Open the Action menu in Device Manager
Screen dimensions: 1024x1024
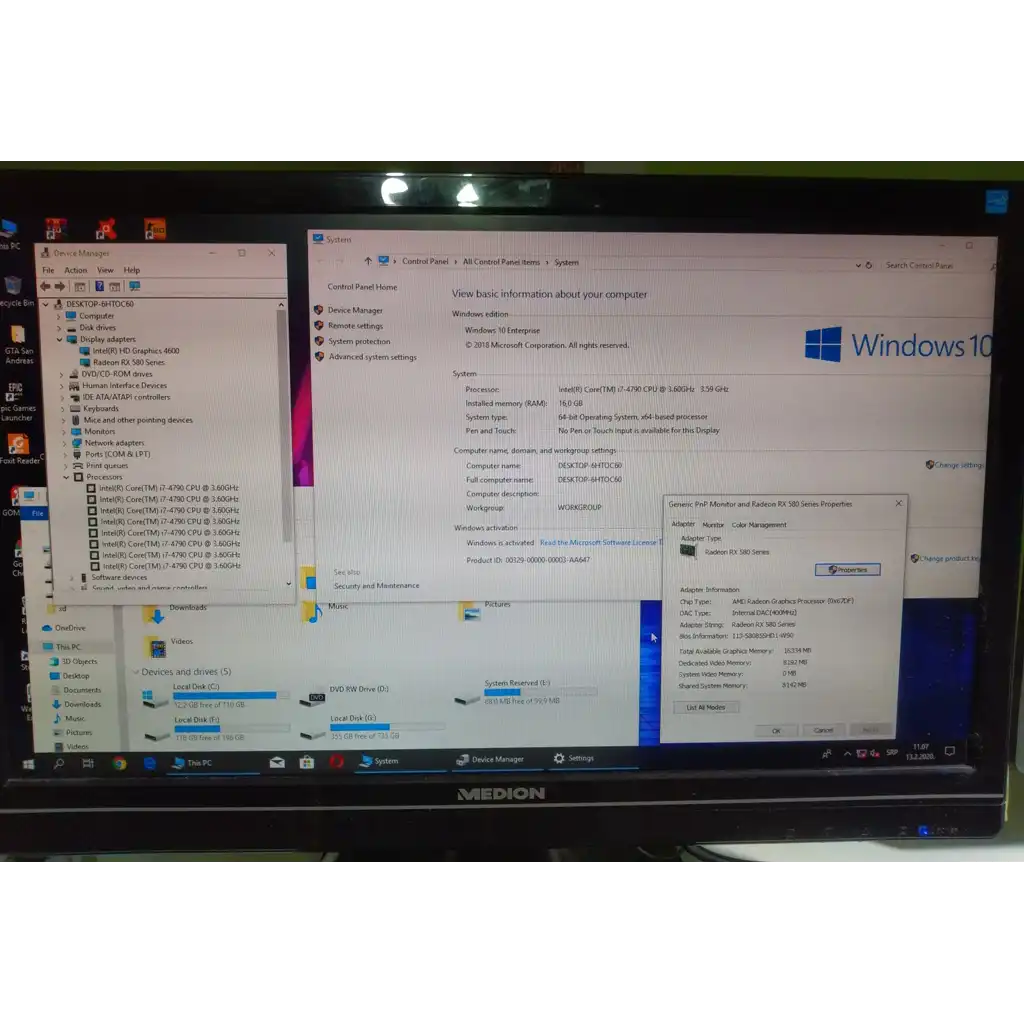click(76, 270)
